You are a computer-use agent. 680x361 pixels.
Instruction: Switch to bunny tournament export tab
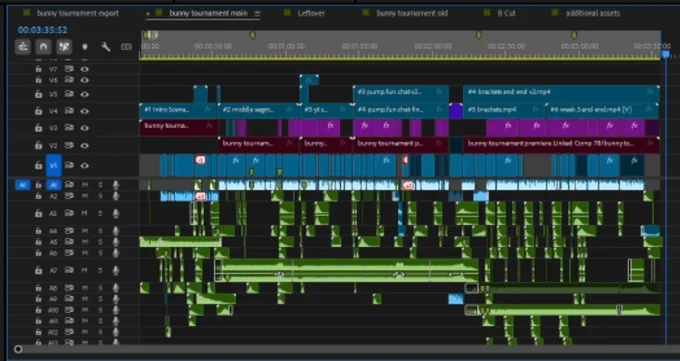point(78,13)
